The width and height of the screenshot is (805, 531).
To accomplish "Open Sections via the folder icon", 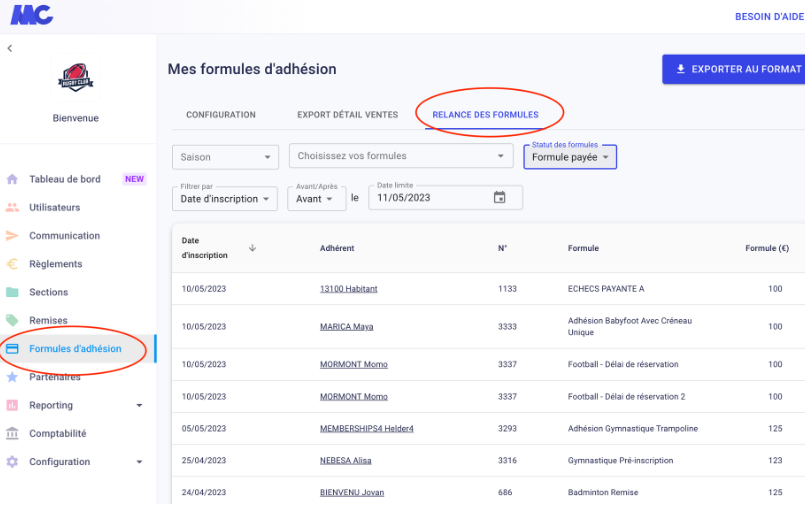I will (x=12, y=292).
